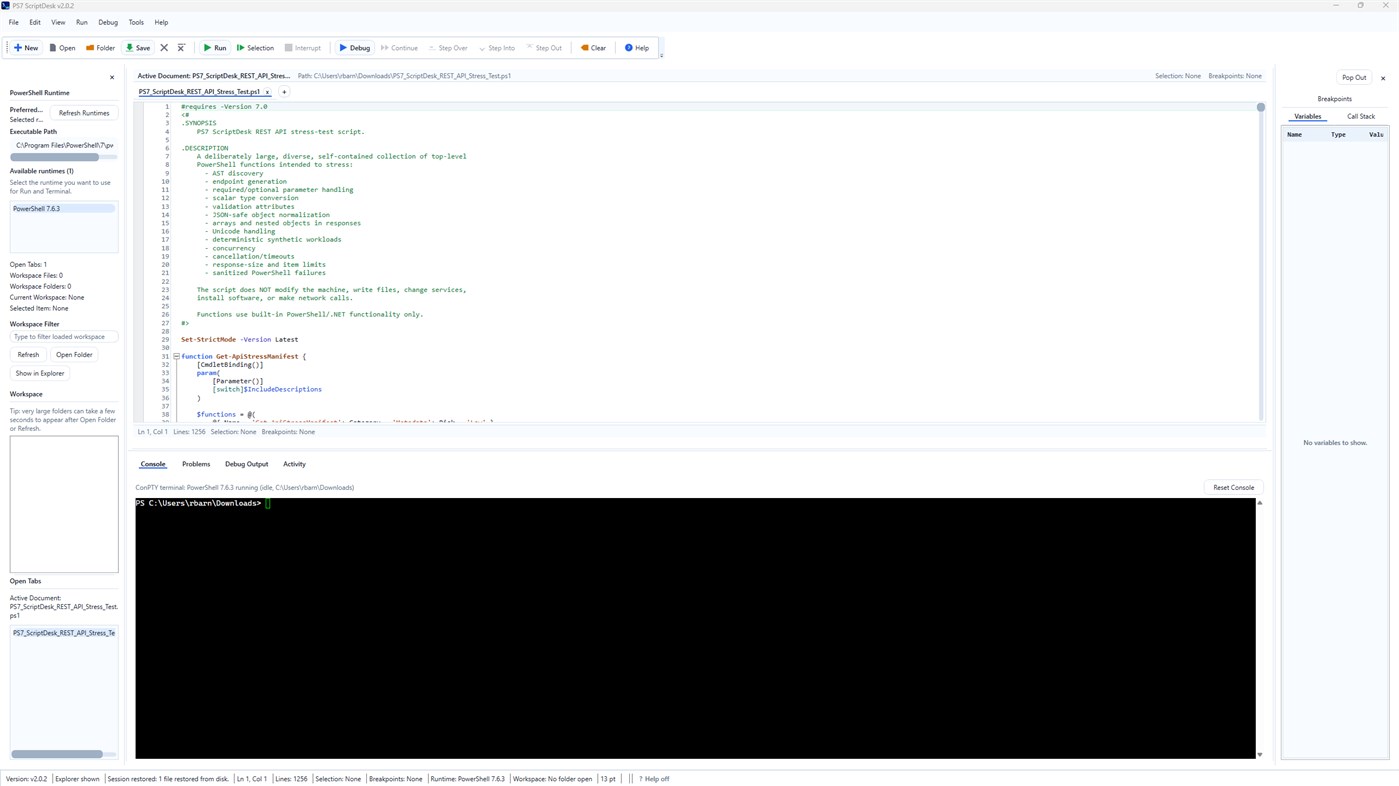The image size is (1399, 786).
Task: Click the Open Folder button
Action: [74, 355]
